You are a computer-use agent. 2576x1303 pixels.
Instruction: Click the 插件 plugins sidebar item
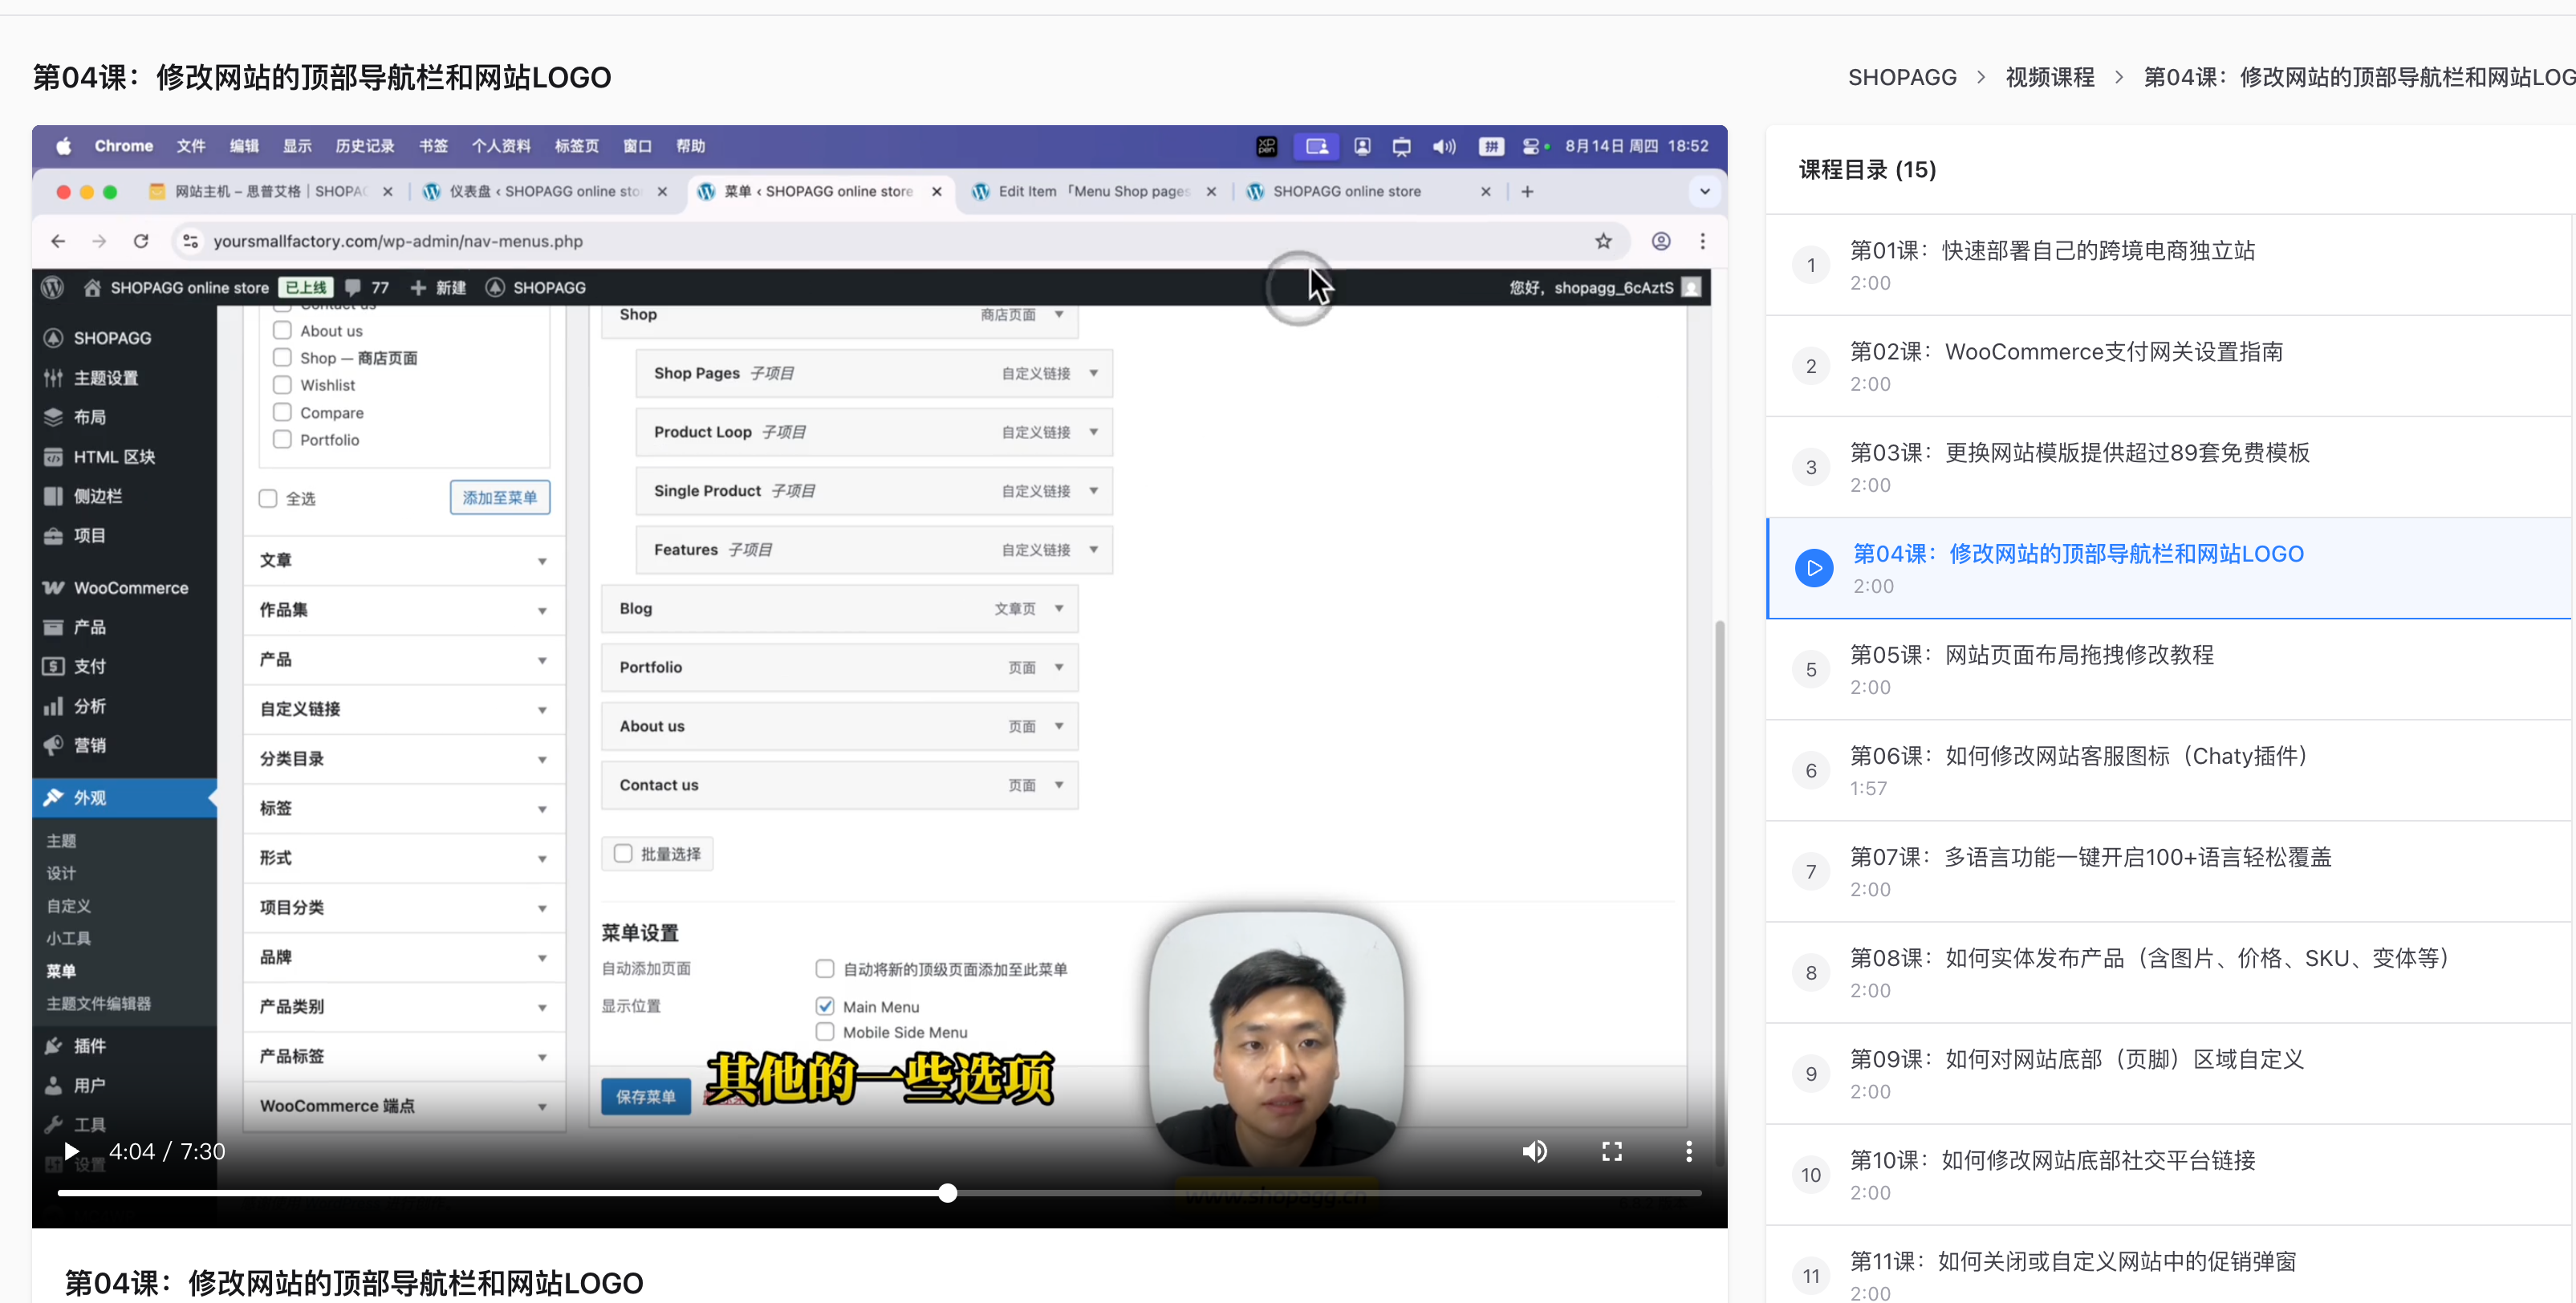pos(89,1045)
